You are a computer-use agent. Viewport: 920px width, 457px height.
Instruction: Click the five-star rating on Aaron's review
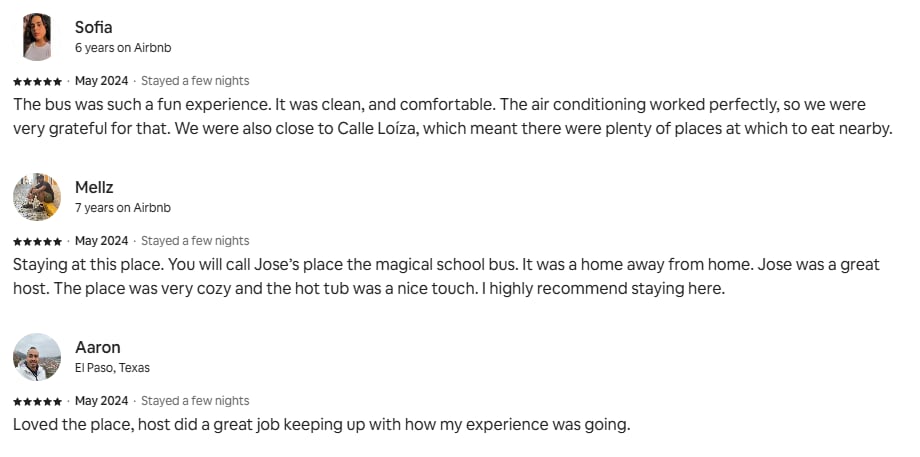(37, 401)
